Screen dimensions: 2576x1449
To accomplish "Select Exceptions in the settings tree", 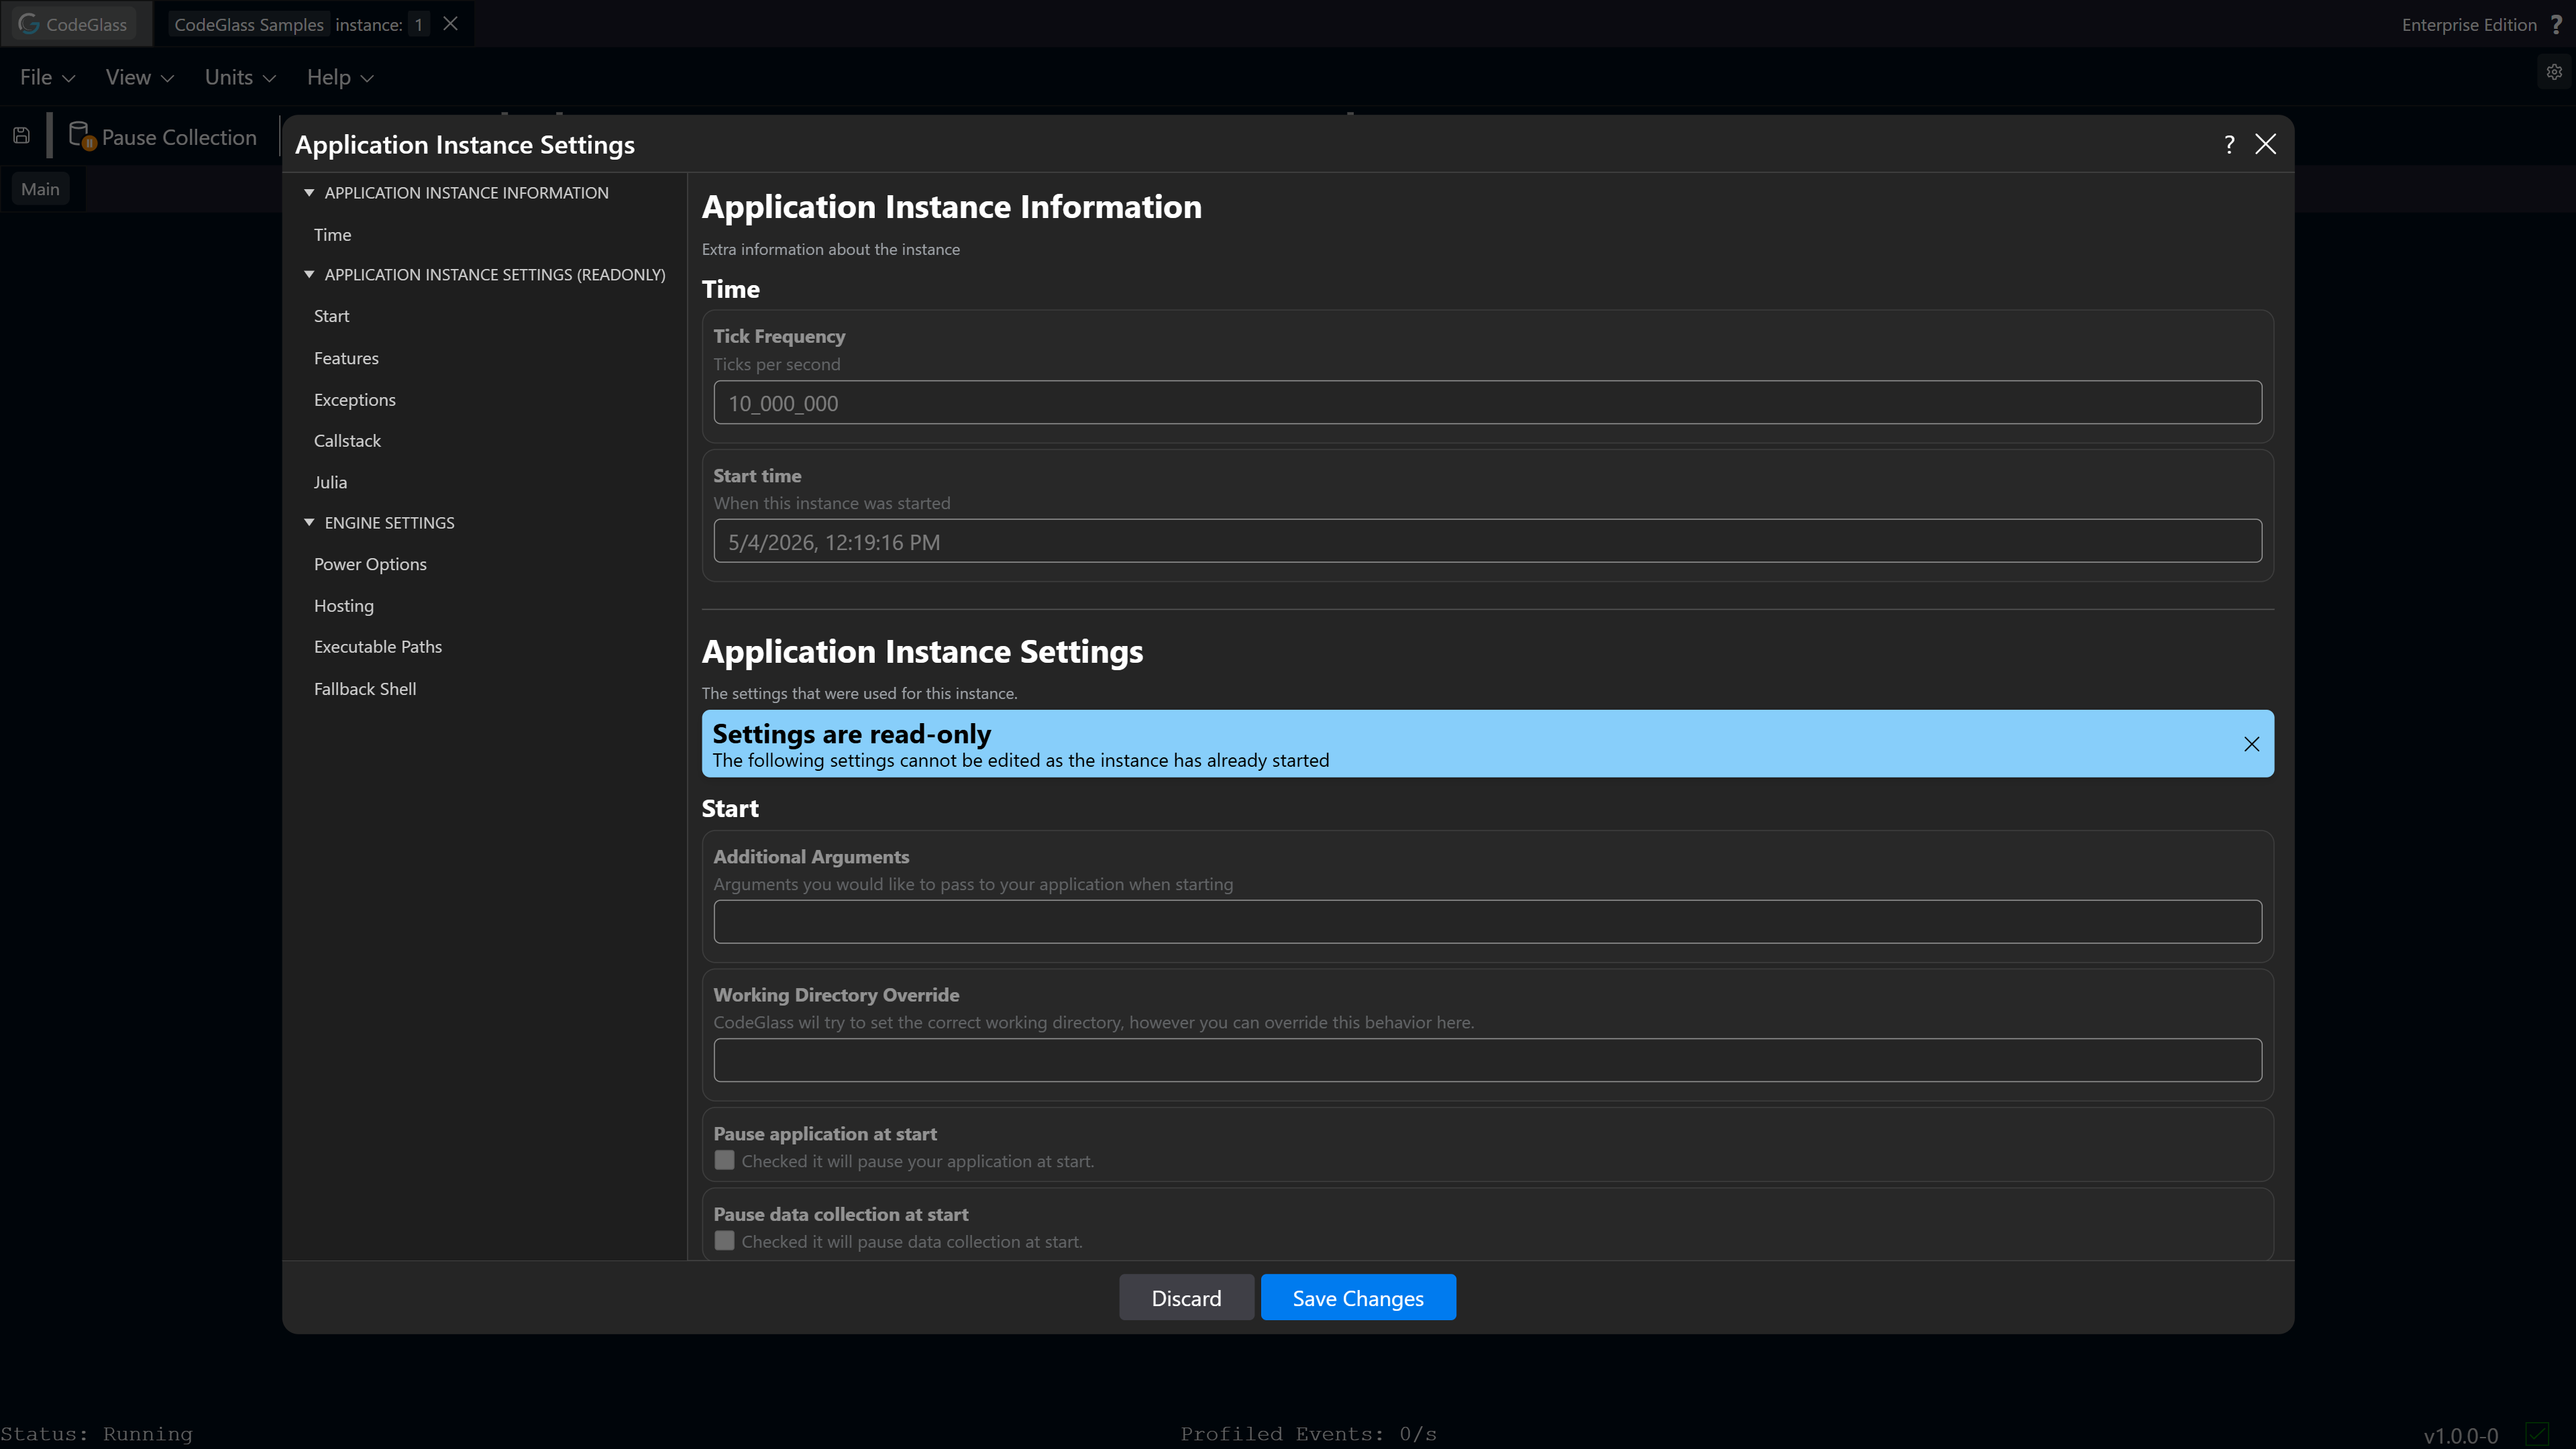I will click(x=354, y=400).
